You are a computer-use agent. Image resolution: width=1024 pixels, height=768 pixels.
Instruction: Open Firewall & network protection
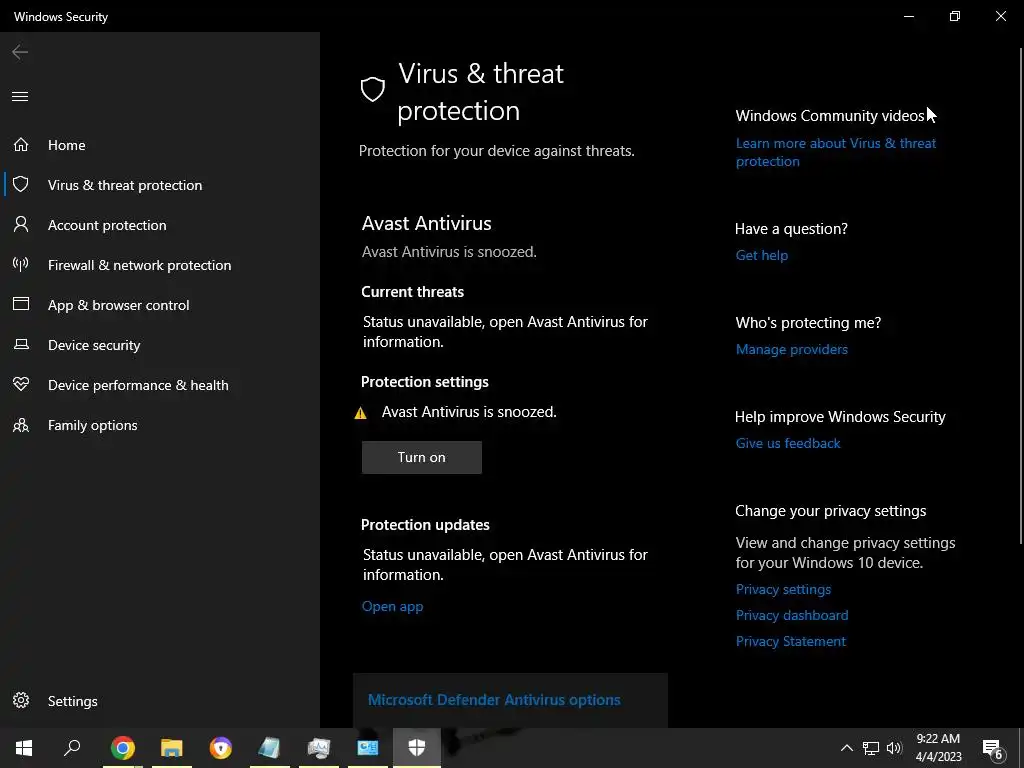(160, 264)
